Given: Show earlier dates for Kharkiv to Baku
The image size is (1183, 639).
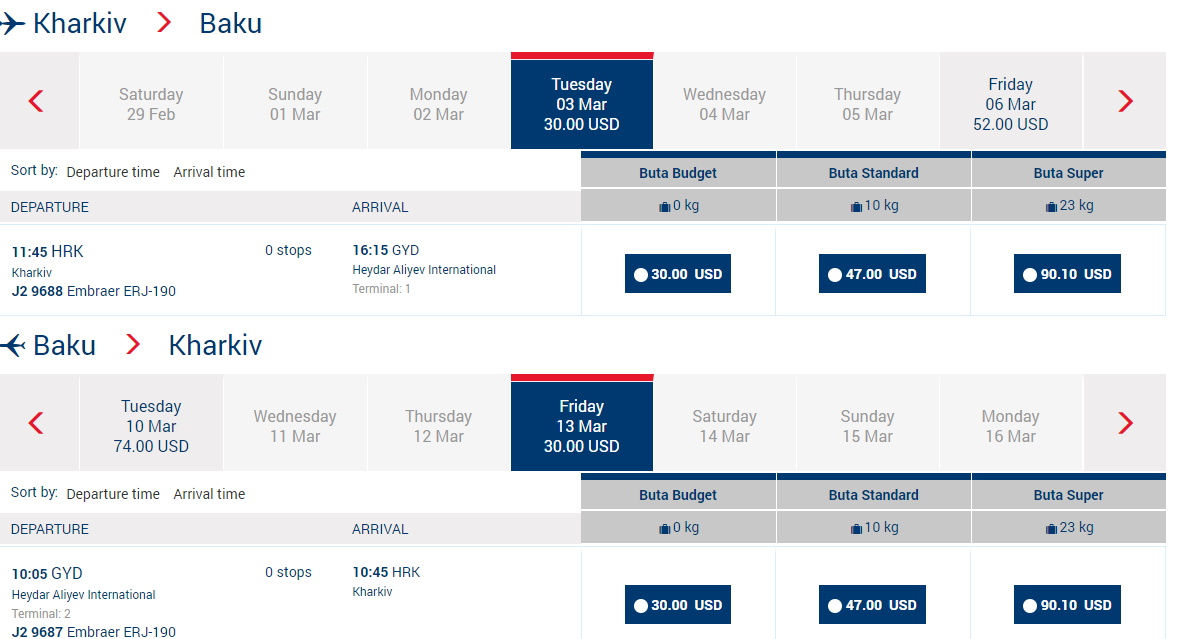Looking at the screenshot, I should point(36,101).
